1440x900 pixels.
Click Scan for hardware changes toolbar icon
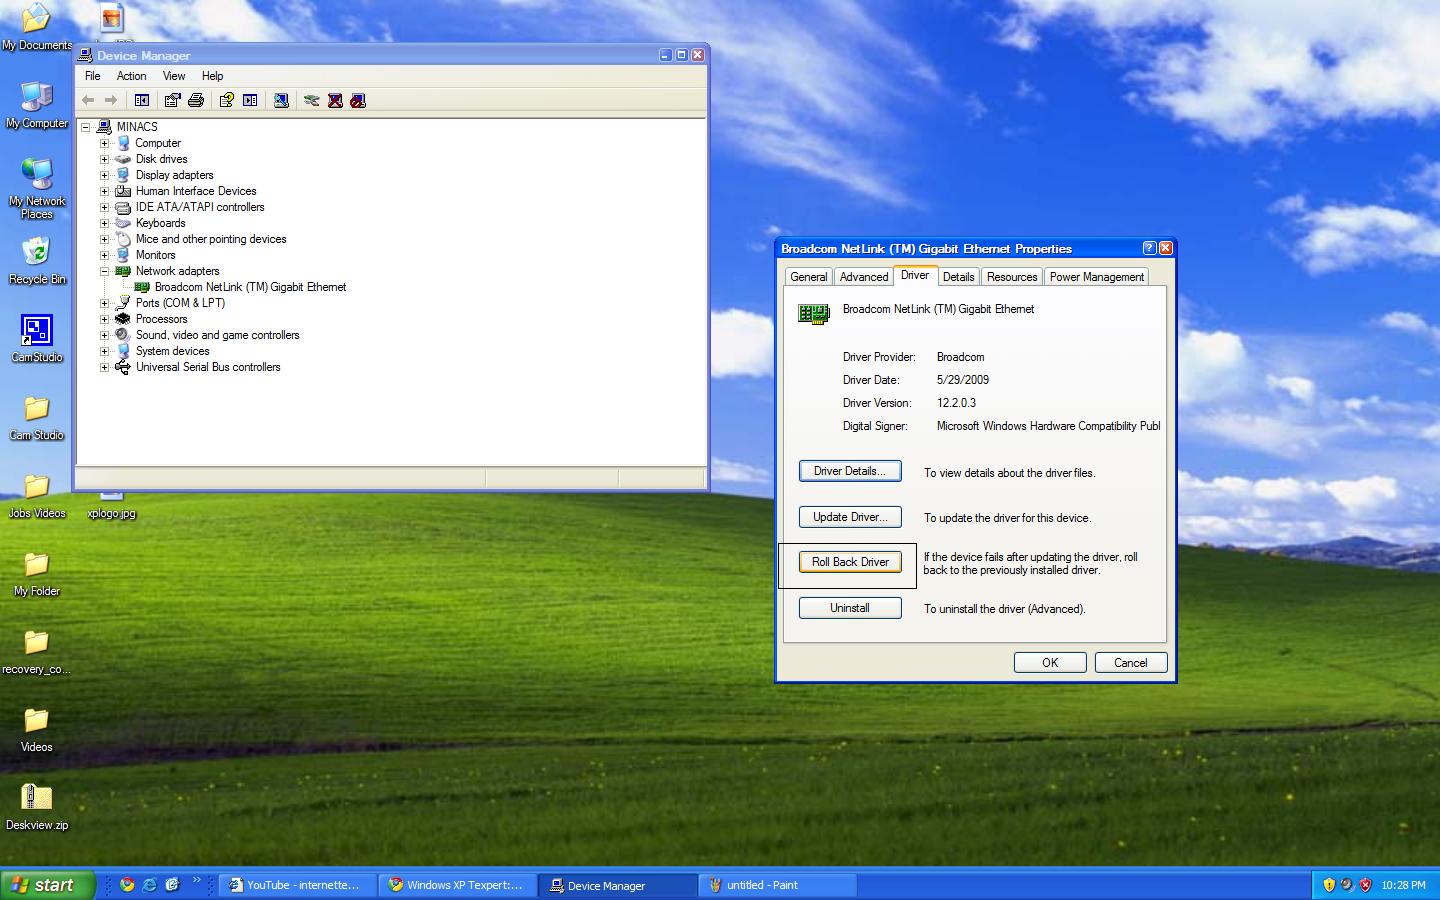click(281, 100)
